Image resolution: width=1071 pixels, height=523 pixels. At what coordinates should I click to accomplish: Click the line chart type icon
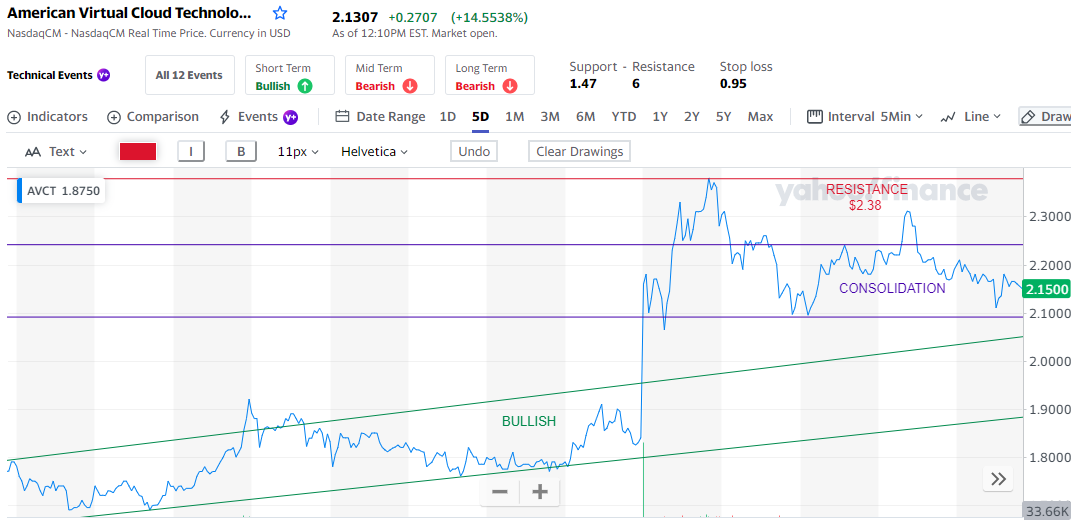[x=948, y=117]
